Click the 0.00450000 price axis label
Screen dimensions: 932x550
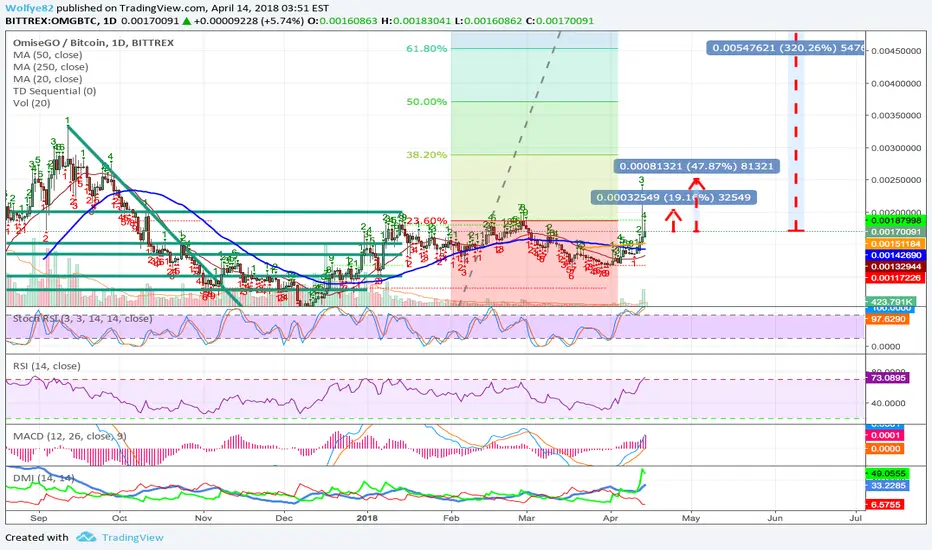pyautogui.click(x=896, y=51)
